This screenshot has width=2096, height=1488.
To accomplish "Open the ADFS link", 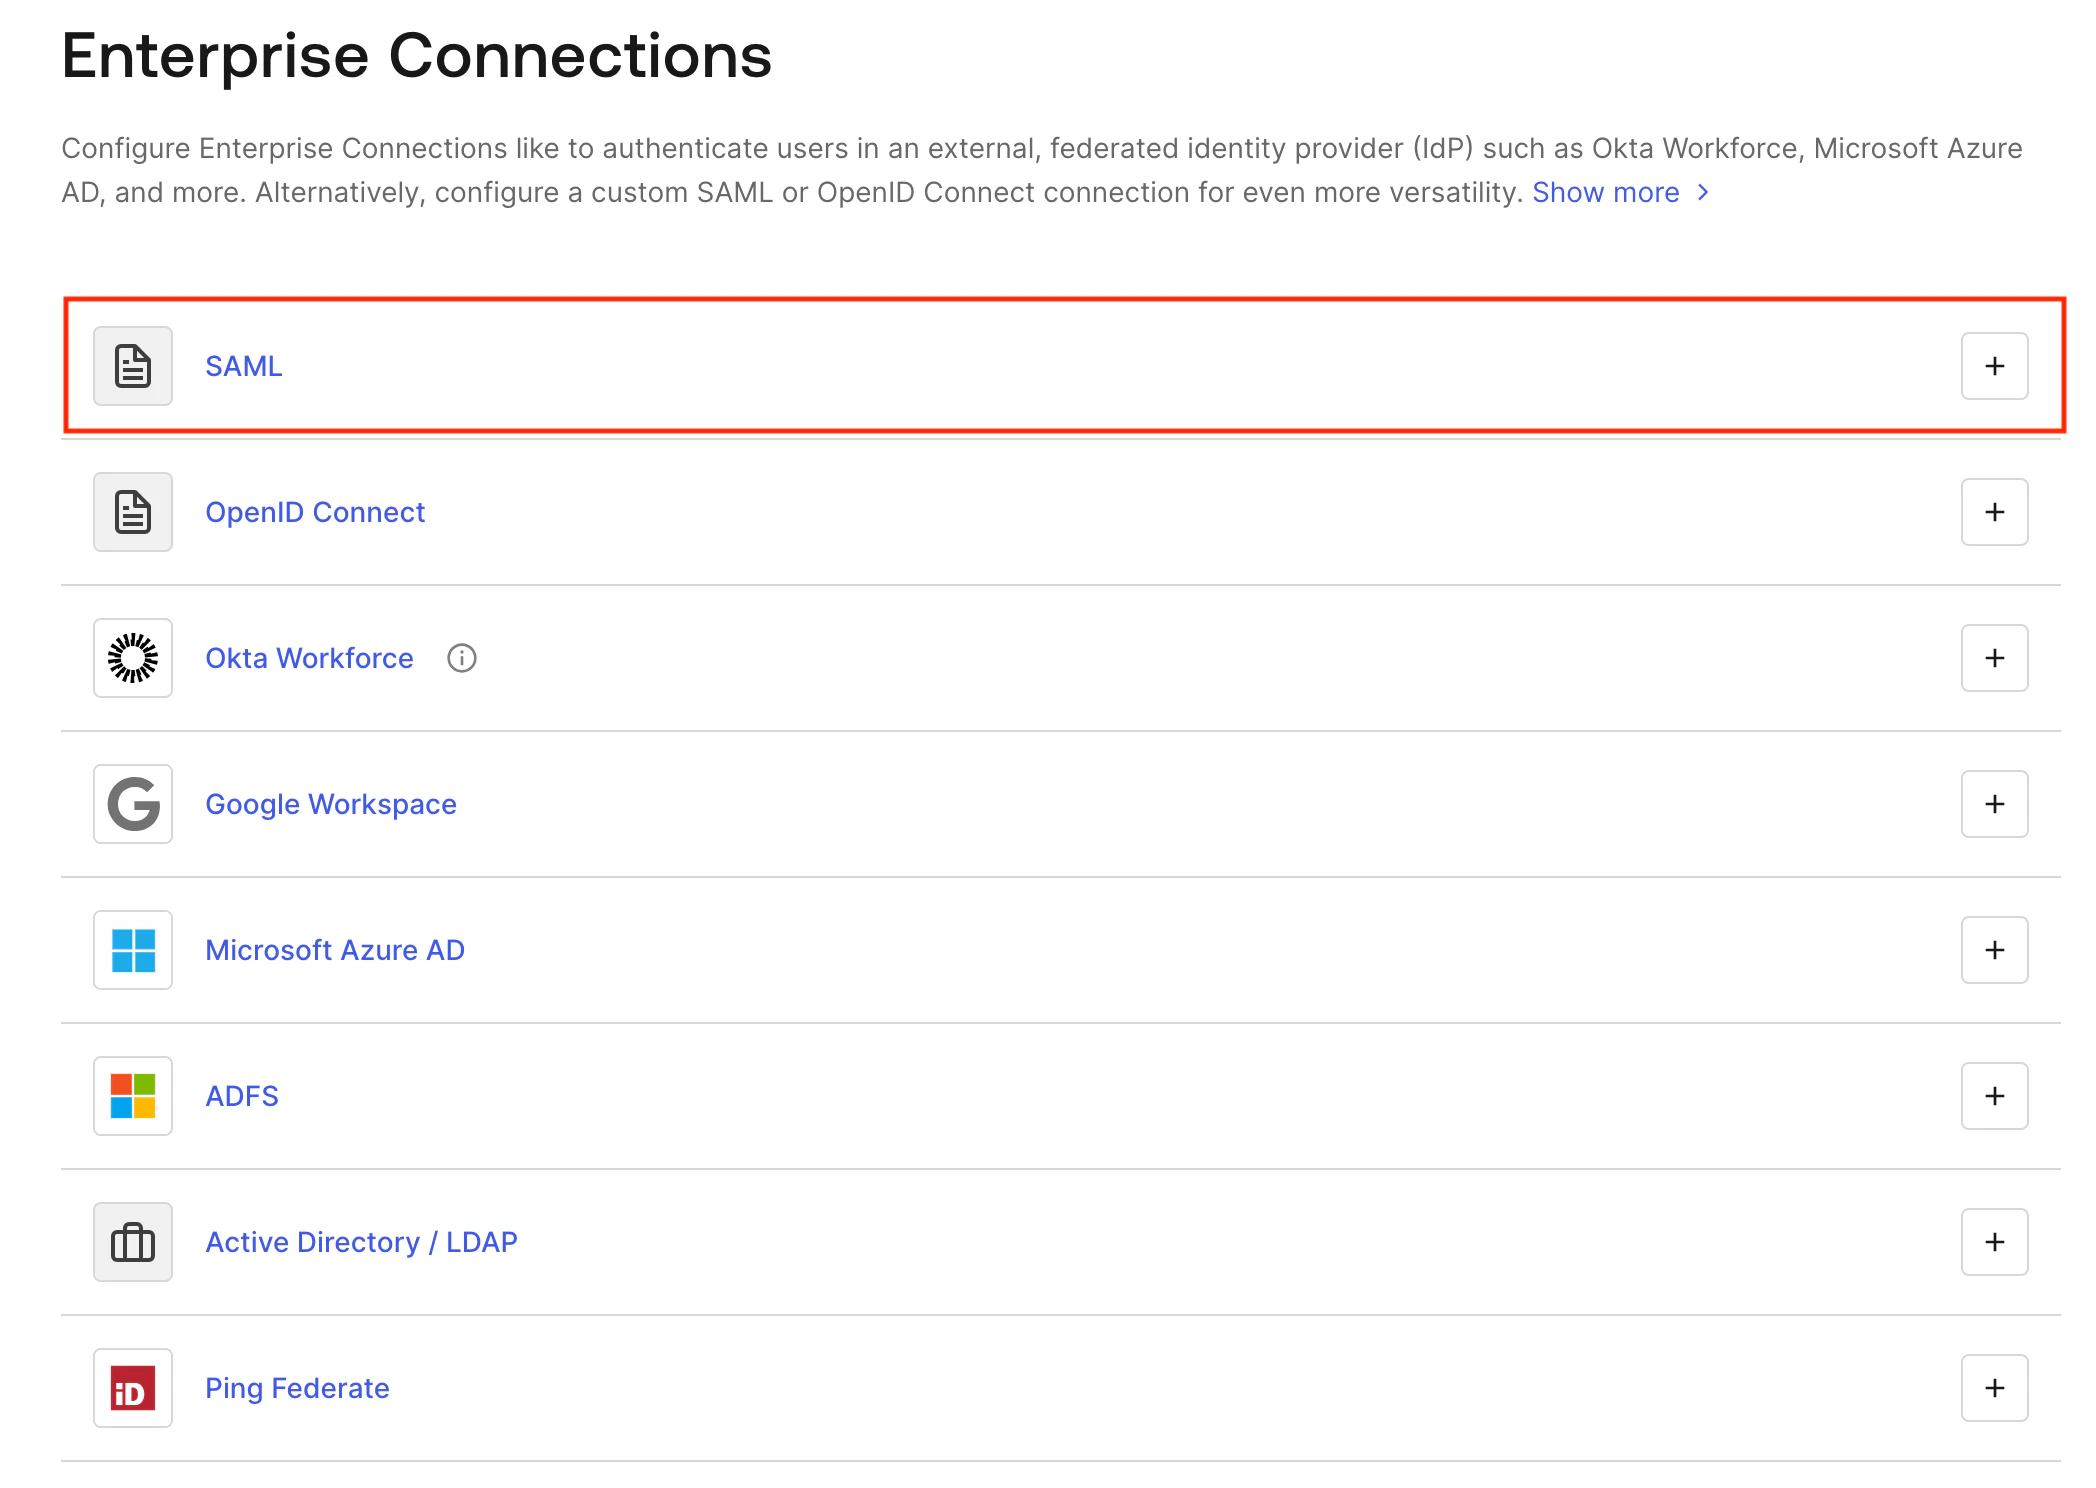I will point(242,1096).
